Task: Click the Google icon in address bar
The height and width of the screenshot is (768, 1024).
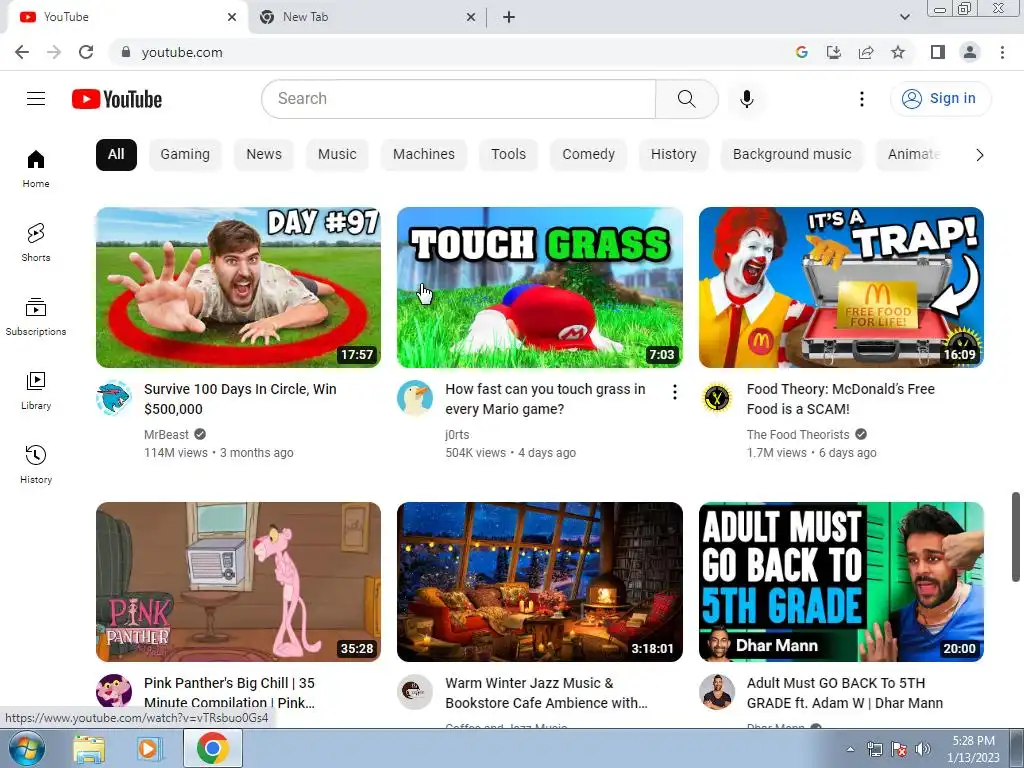Action: [802, 52]
